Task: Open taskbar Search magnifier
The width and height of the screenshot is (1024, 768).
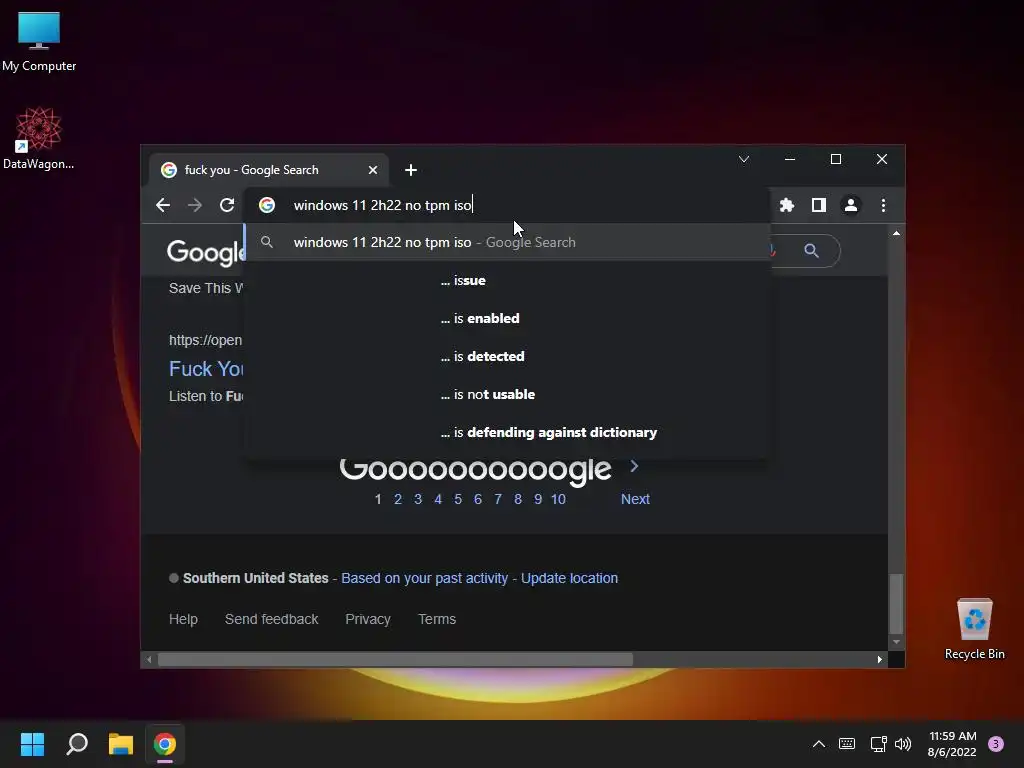Action: point(77,744)
